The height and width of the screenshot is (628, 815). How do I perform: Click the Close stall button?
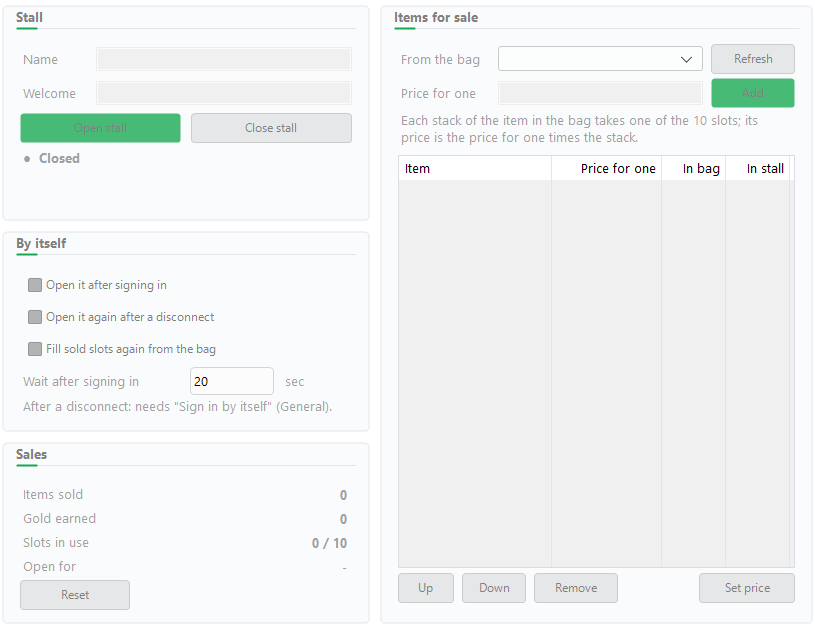[271, 128]
